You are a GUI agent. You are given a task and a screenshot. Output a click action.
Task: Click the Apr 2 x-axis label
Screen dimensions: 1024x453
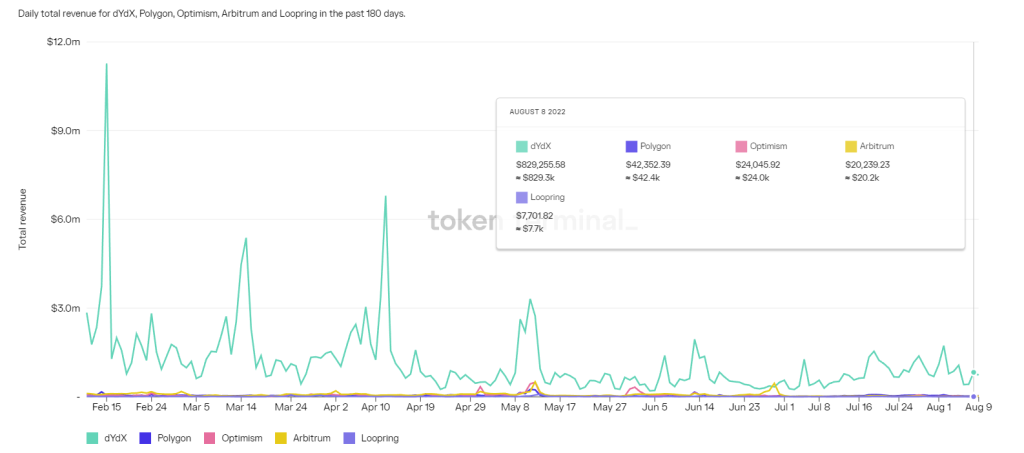[x=336, y=407]
